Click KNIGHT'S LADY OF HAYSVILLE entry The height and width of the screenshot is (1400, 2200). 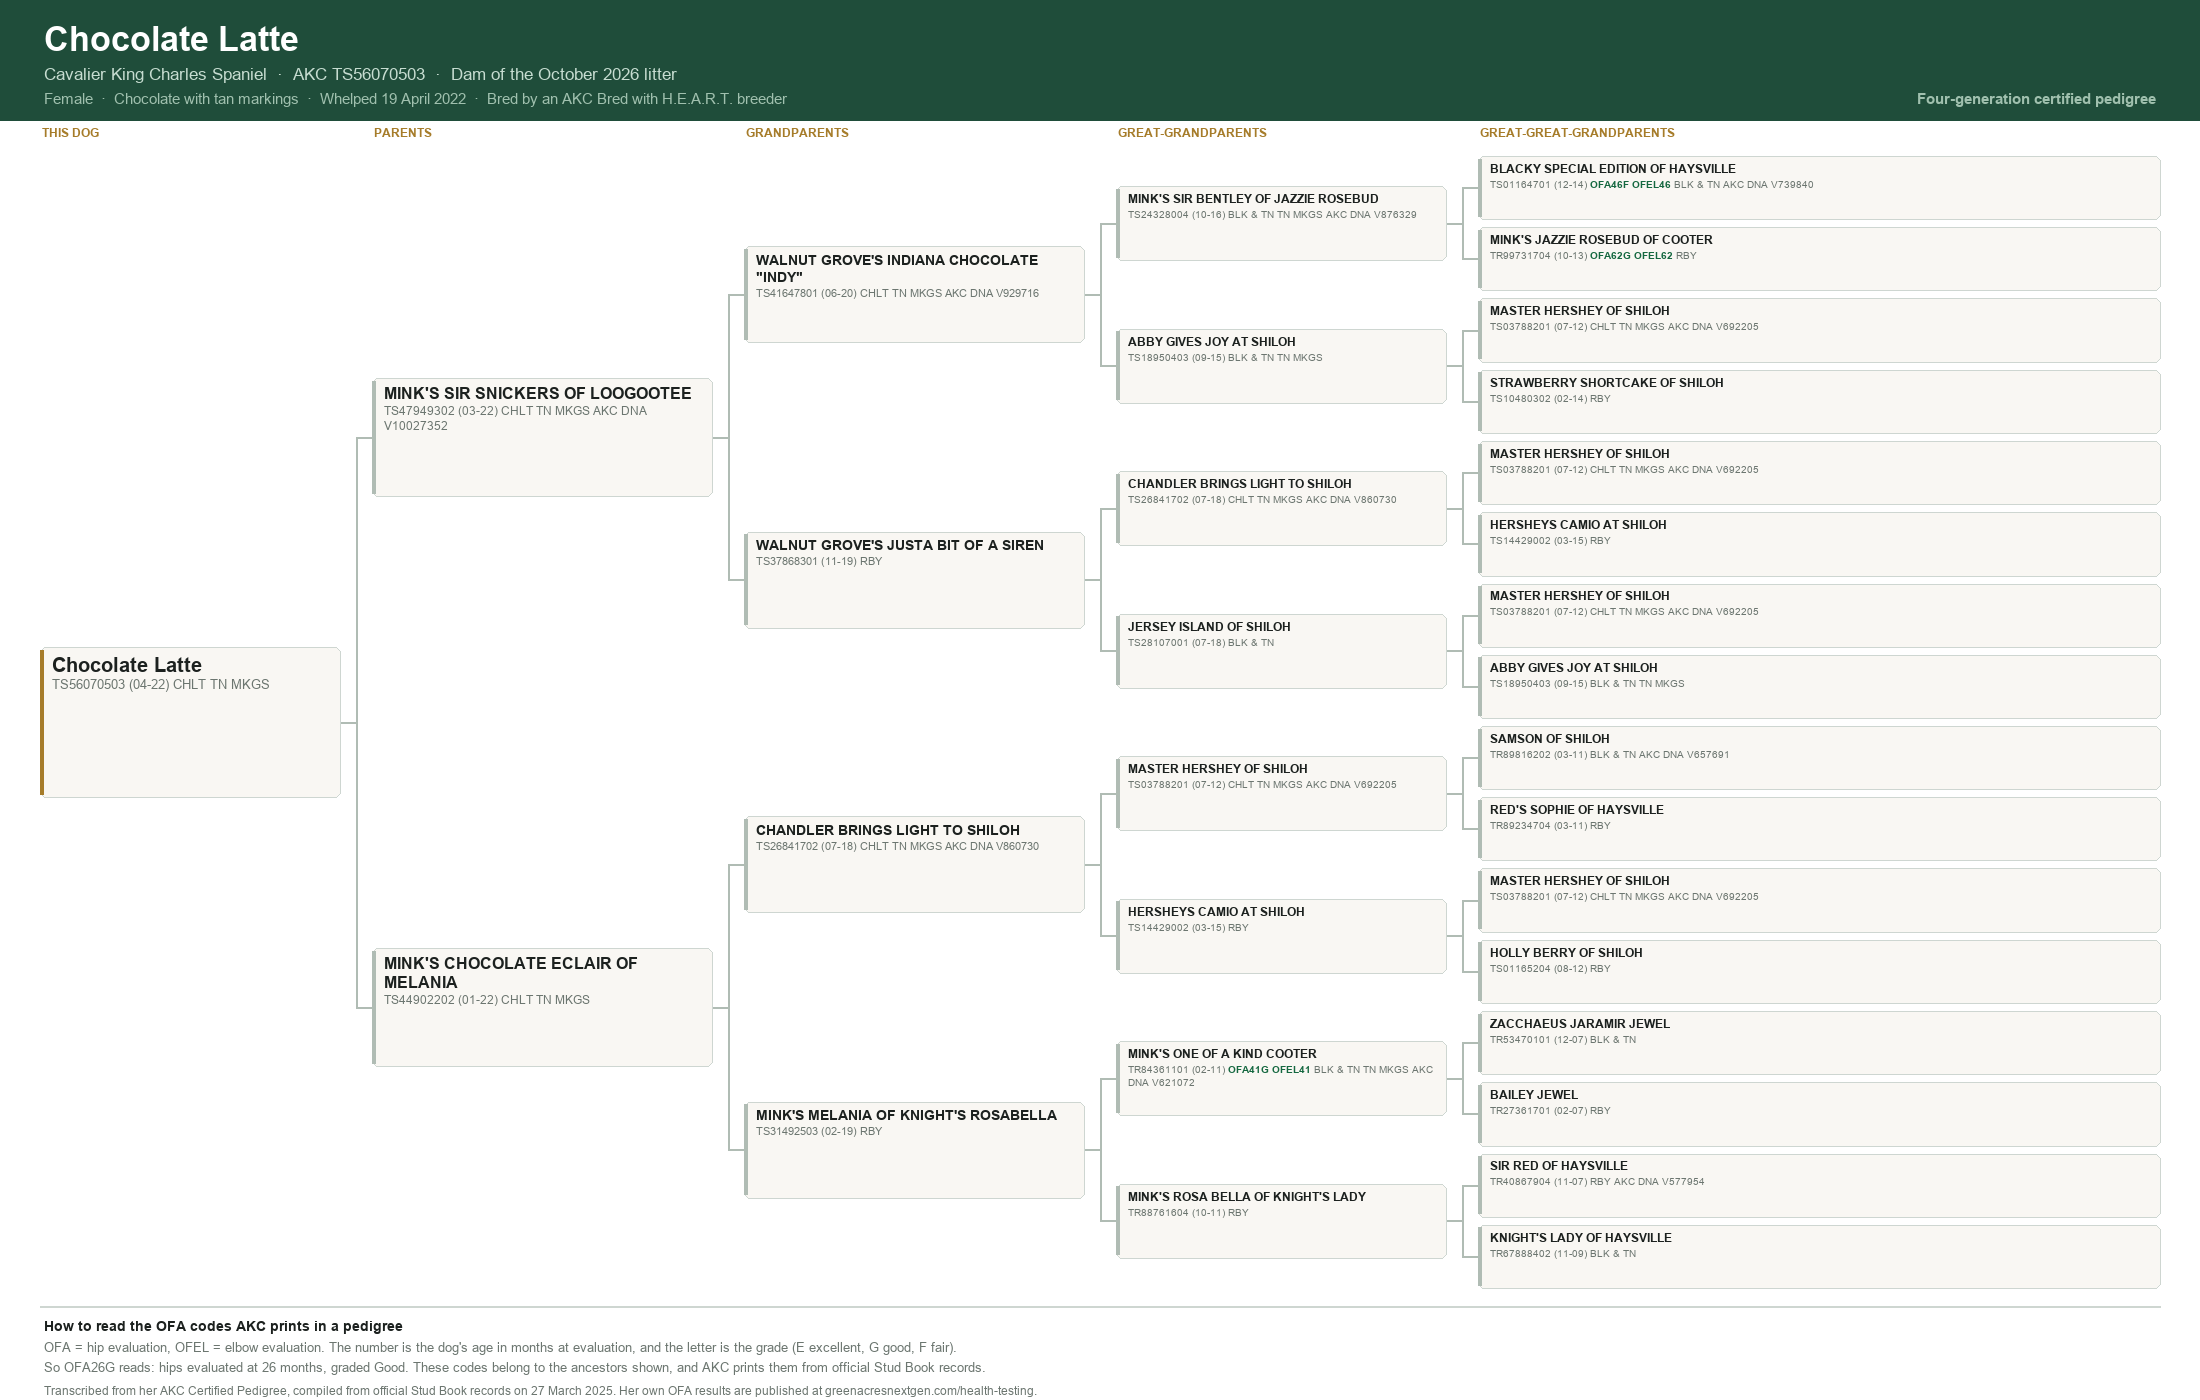1819,1257
